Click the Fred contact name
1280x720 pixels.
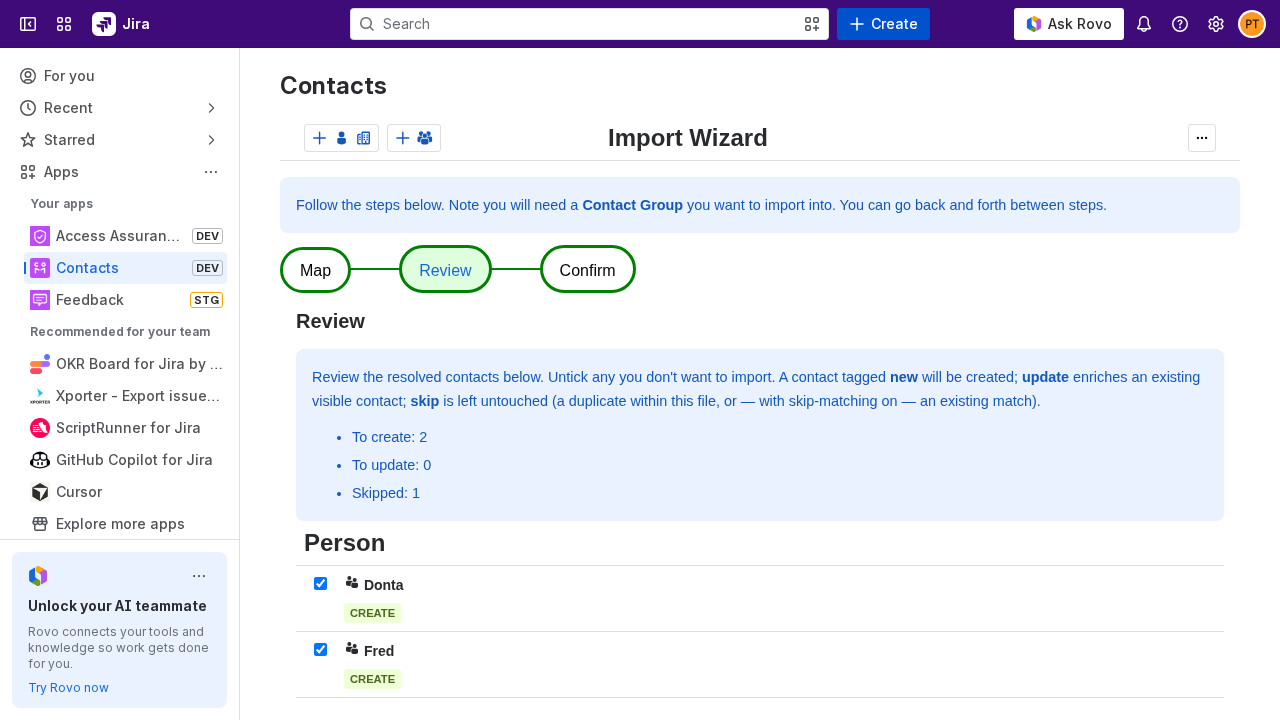click(x=379, y=651)
